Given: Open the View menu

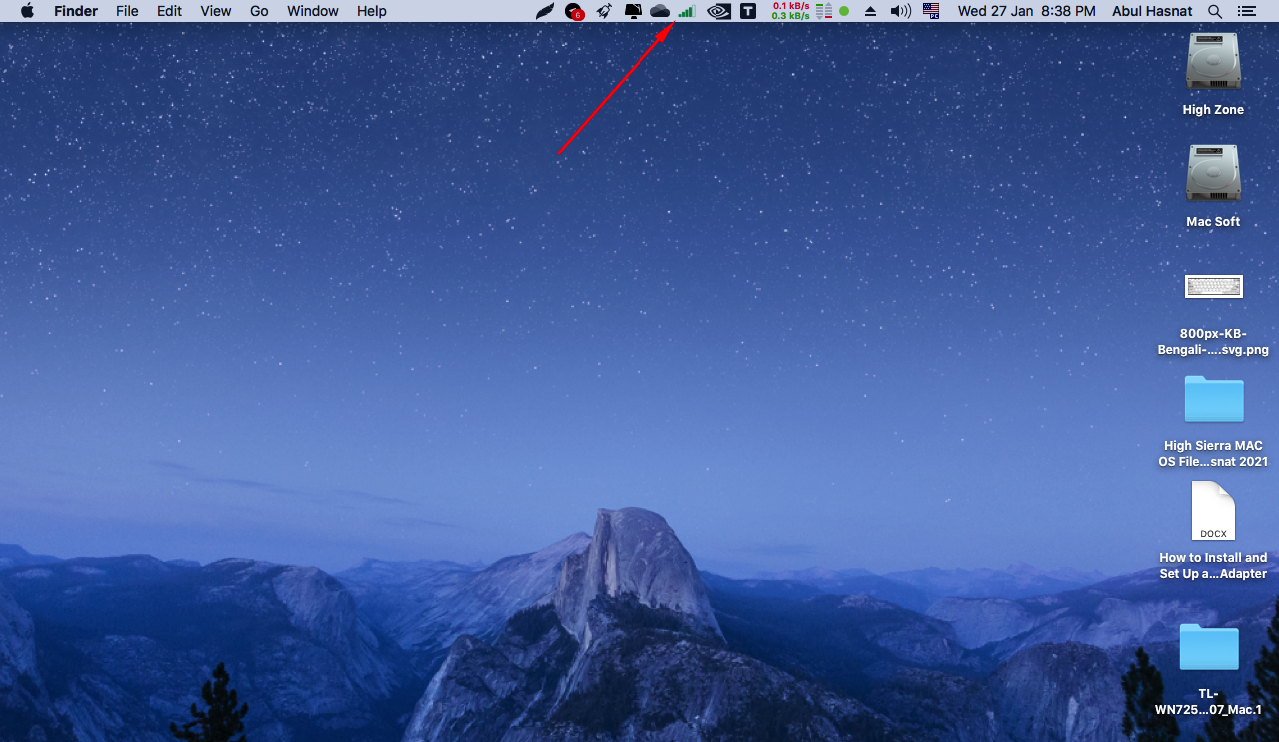Looking at the screenshot, I should point(215,11).
